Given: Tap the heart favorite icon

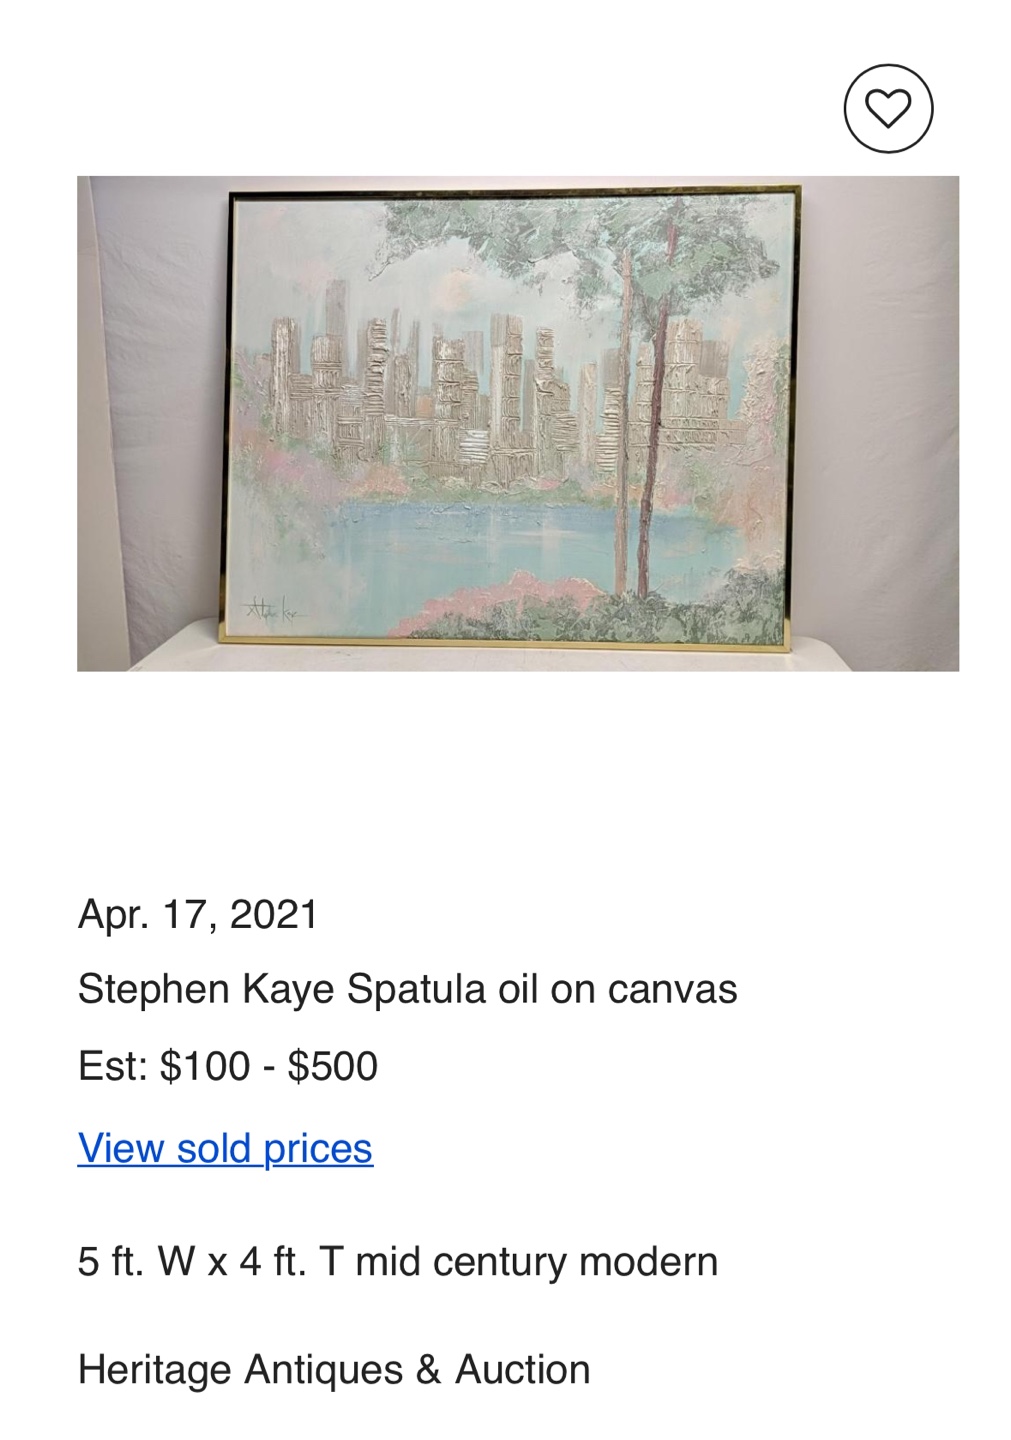Looking at the screenshot, I should 887,108.
